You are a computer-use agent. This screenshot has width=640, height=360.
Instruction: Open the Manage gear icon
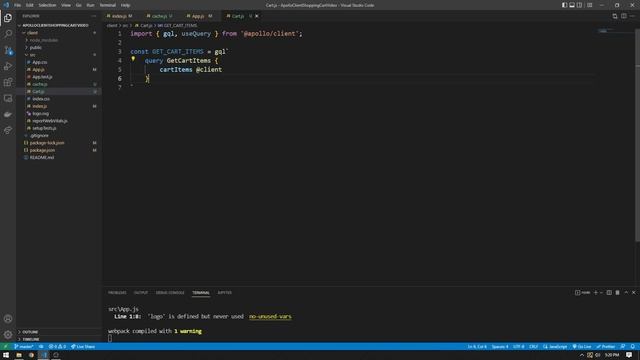point(8,335)
